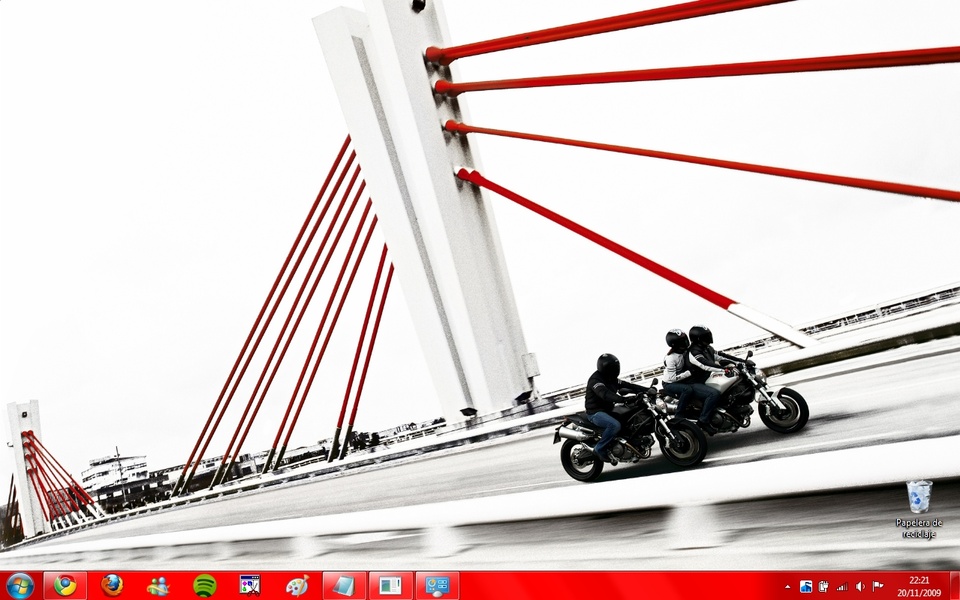The image size is (960, 600).
Task: Open the battery power tray icon
Action: point(823,586)
